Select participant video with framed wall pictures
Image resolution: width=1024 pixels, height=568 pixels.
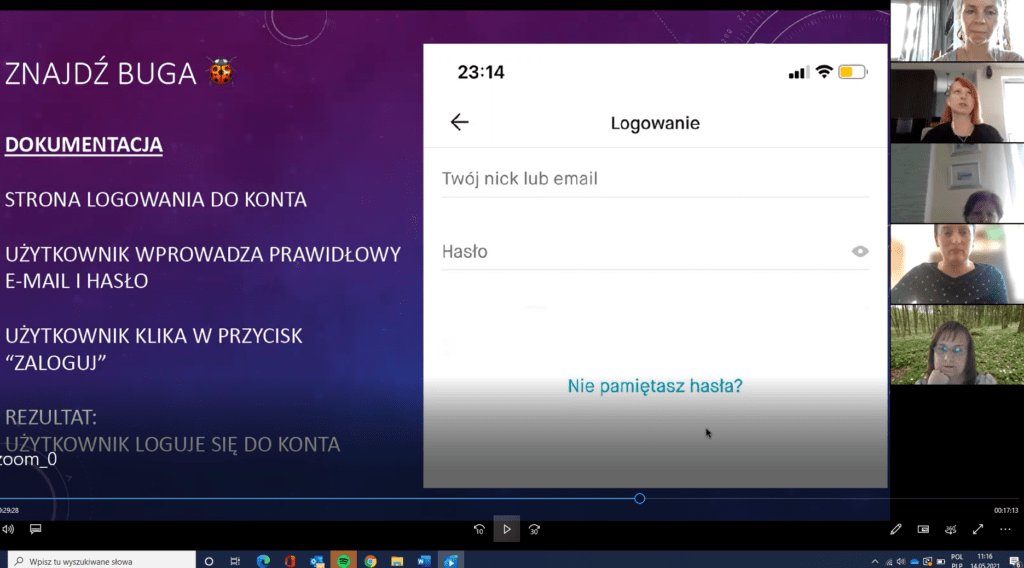(957, 183)
